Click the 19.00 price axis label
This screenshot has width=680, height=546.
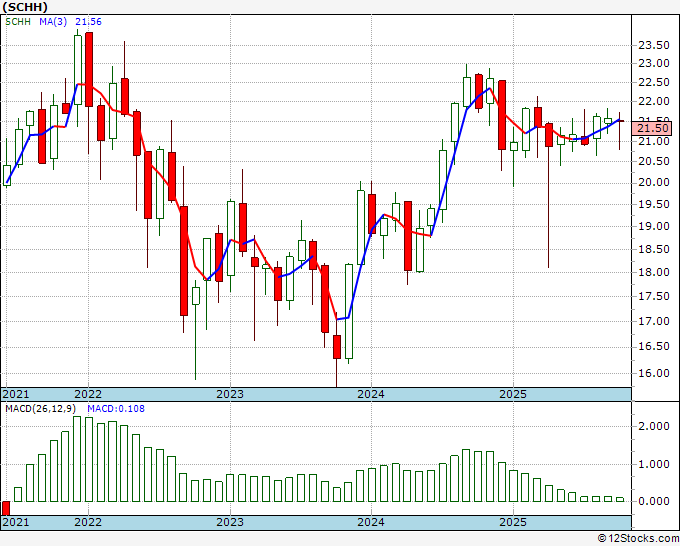[x=654, y=226]
